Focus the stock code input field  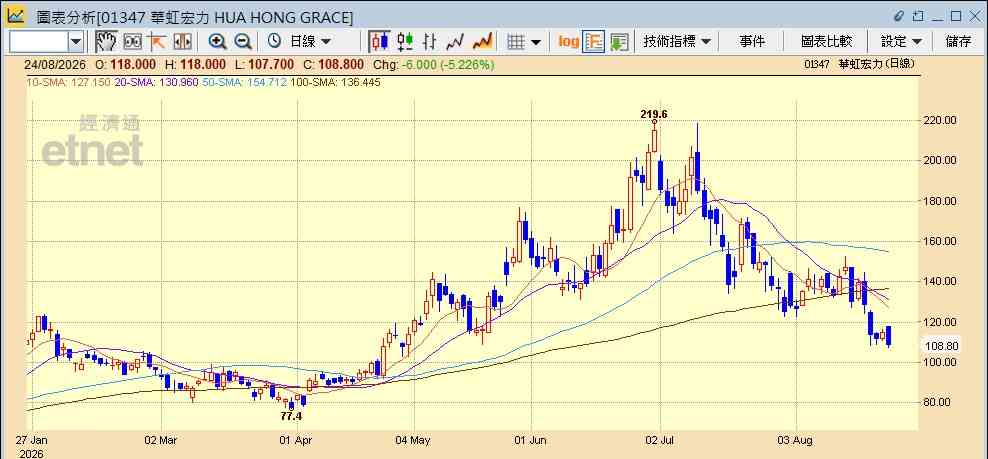(38, 42)
